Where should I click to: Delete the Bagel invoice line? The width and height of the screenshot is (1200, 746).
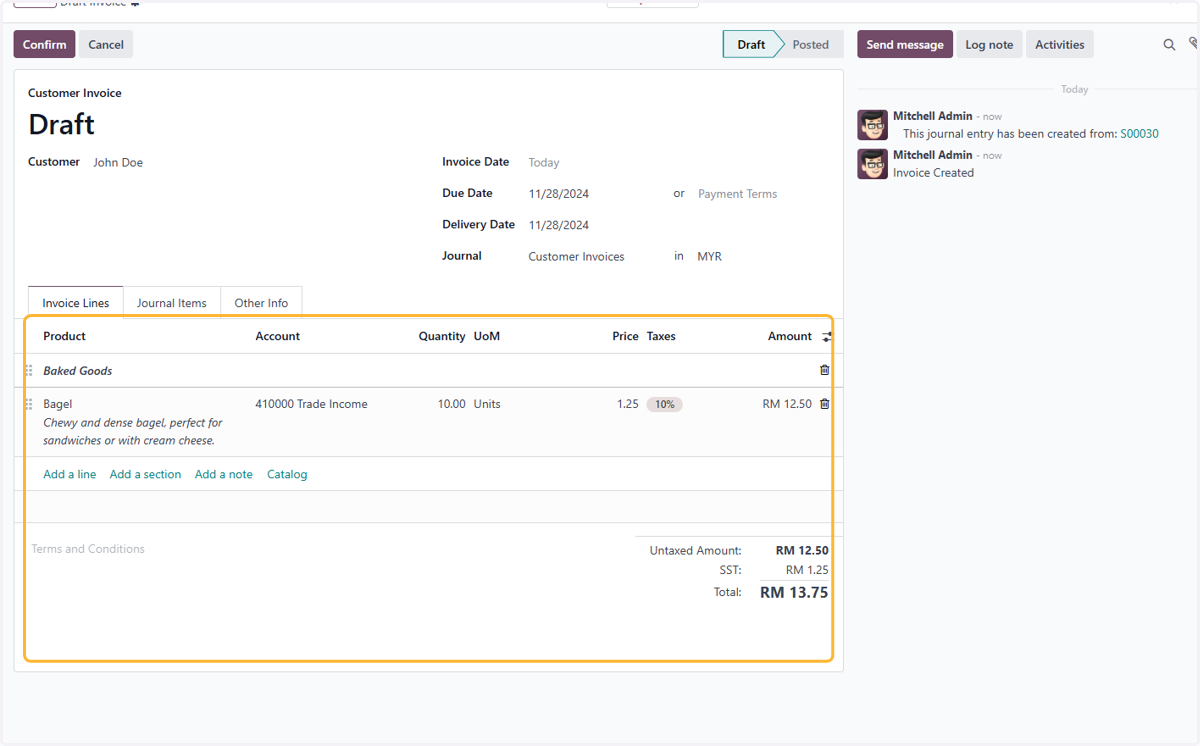[x=824, y=404]
